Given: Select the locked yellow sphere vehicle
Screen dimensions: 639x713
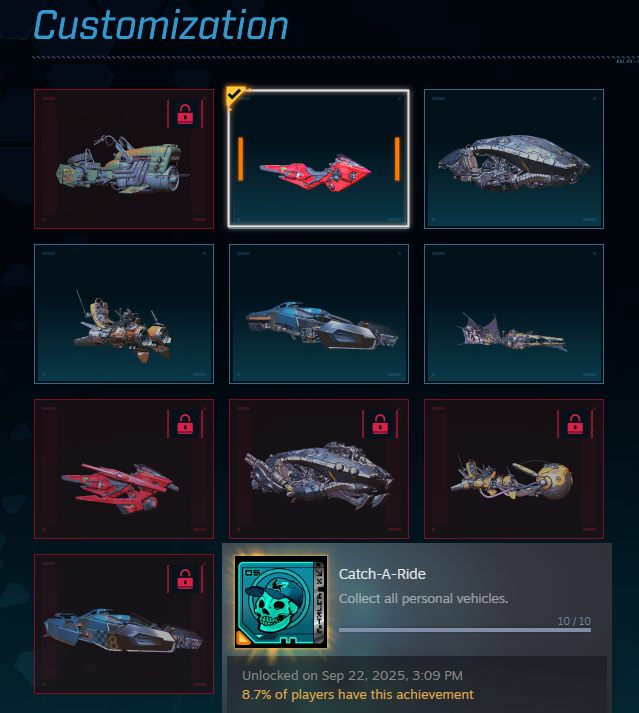Looking at the screenshot, I should [513, 469].
